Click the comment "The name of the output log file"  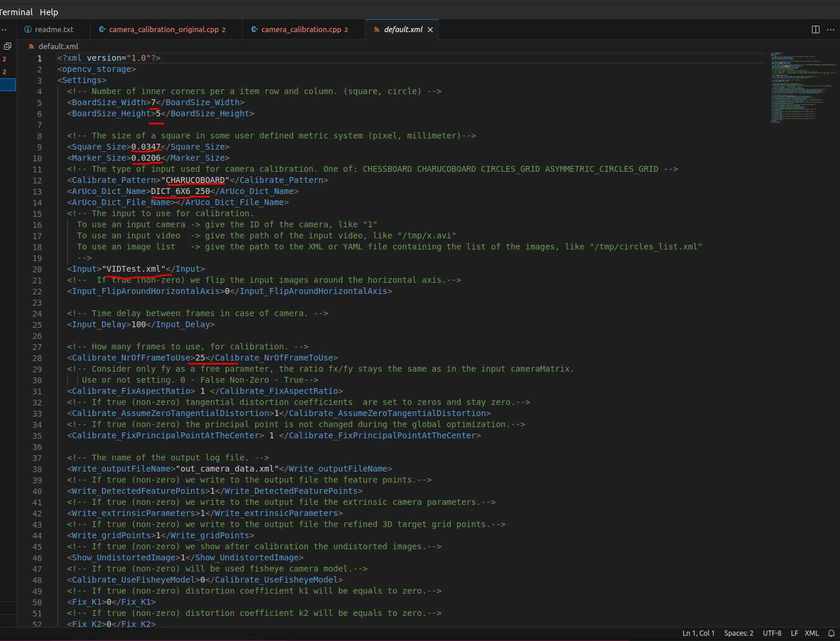click(x=168, y=458)
